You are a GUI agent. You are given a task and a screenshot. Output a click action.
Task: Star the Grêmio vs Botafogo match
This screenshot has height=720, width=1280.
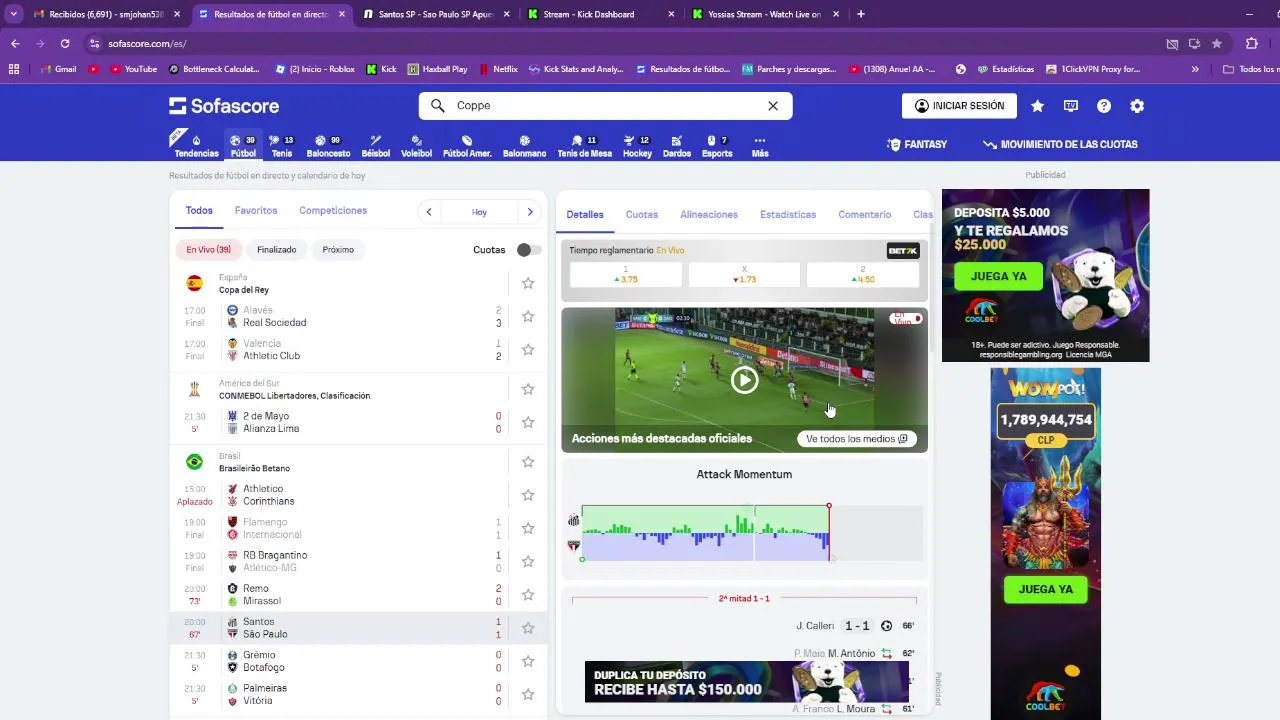coord(528,661)
